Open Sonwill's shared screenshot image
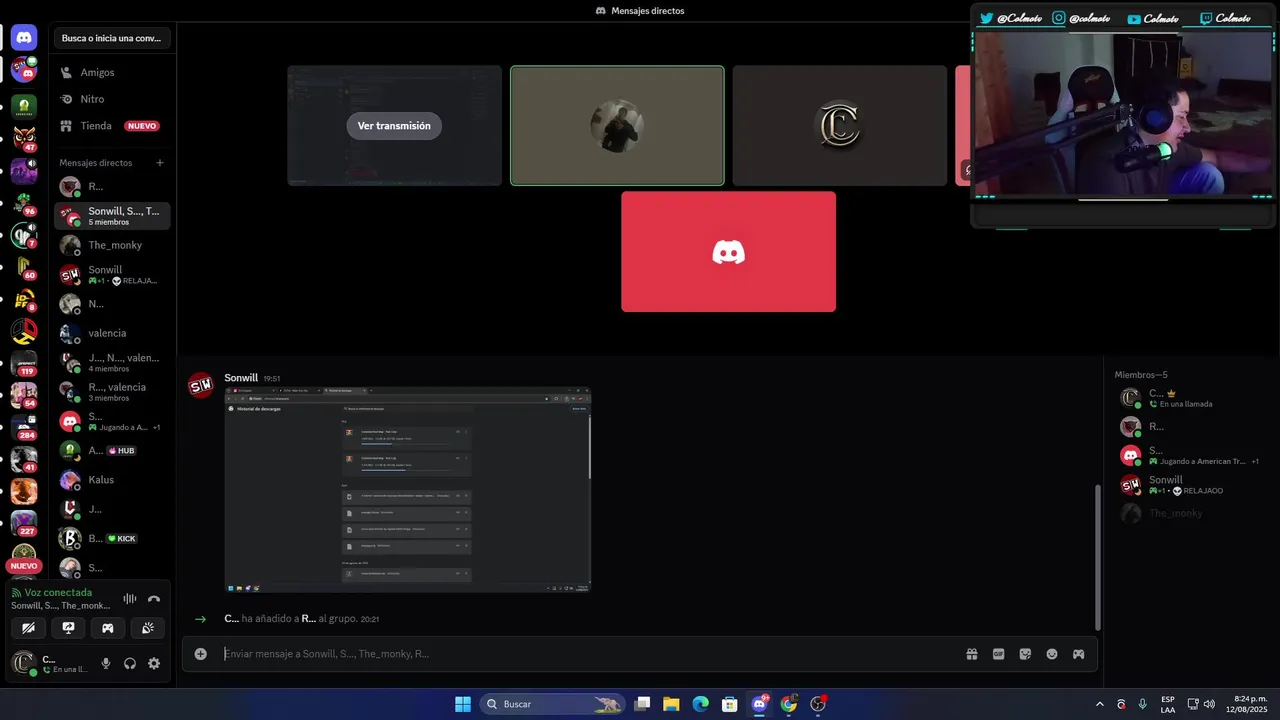The width and height of the screenshot is (1280, 720). click(x=408, y=490)
